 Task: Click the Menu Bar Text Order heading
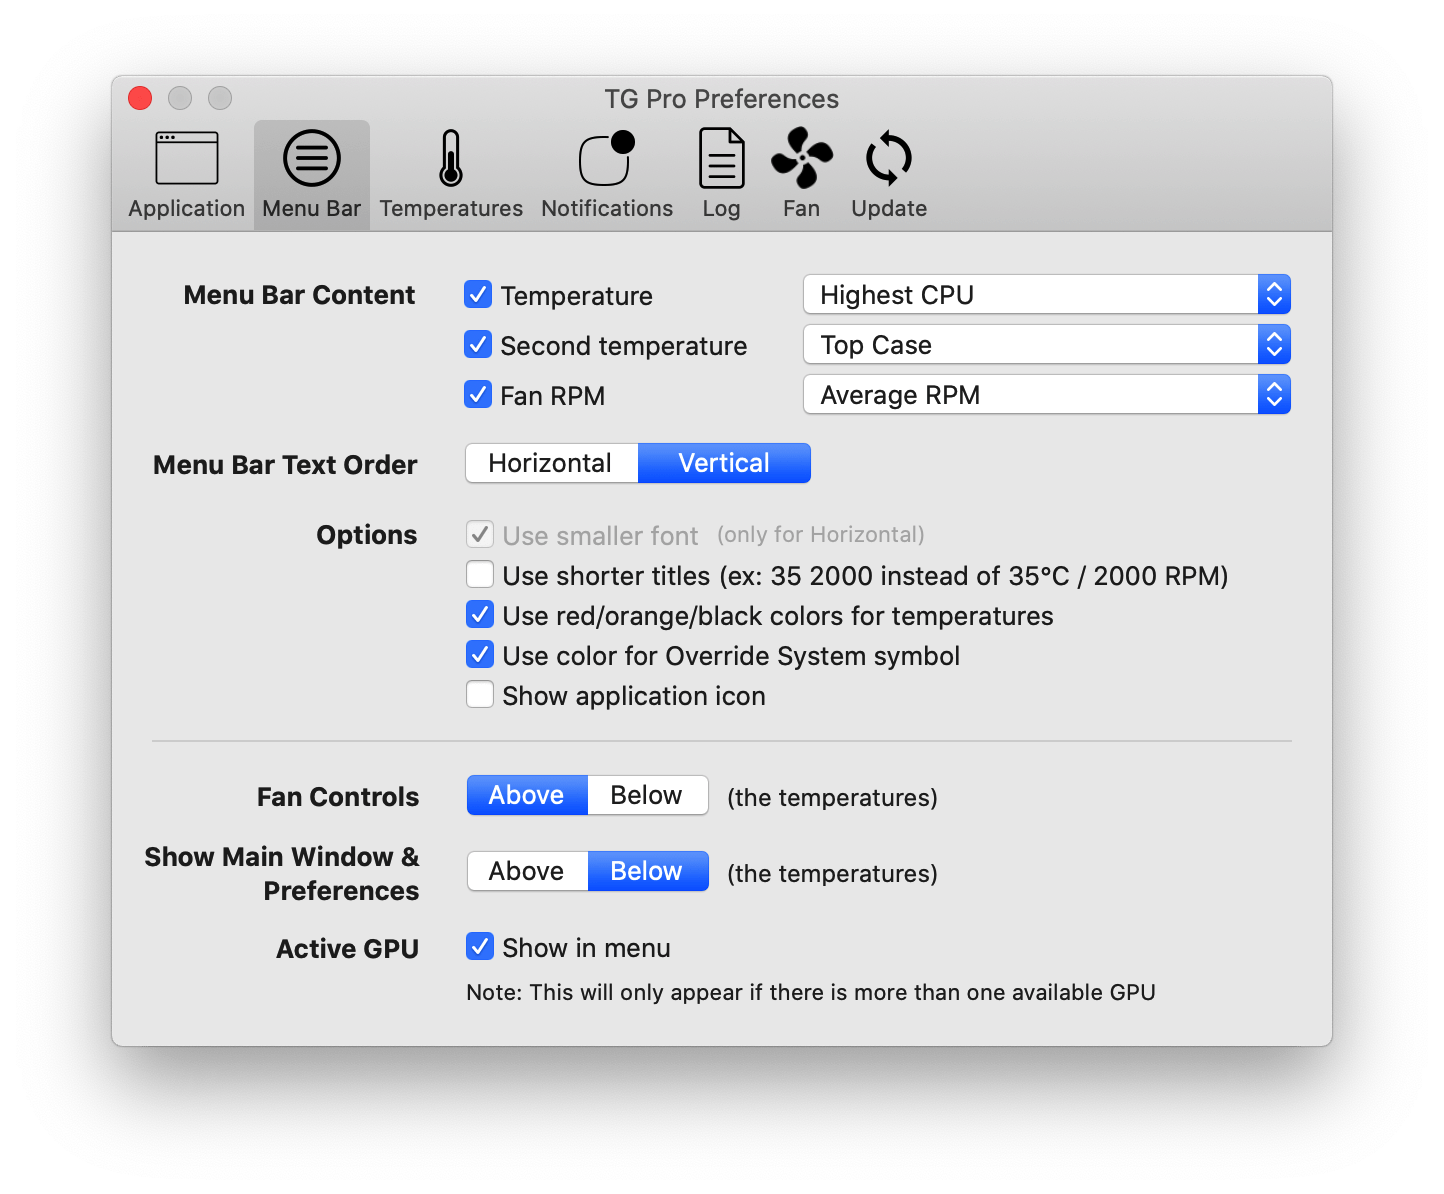pos(285,465)
